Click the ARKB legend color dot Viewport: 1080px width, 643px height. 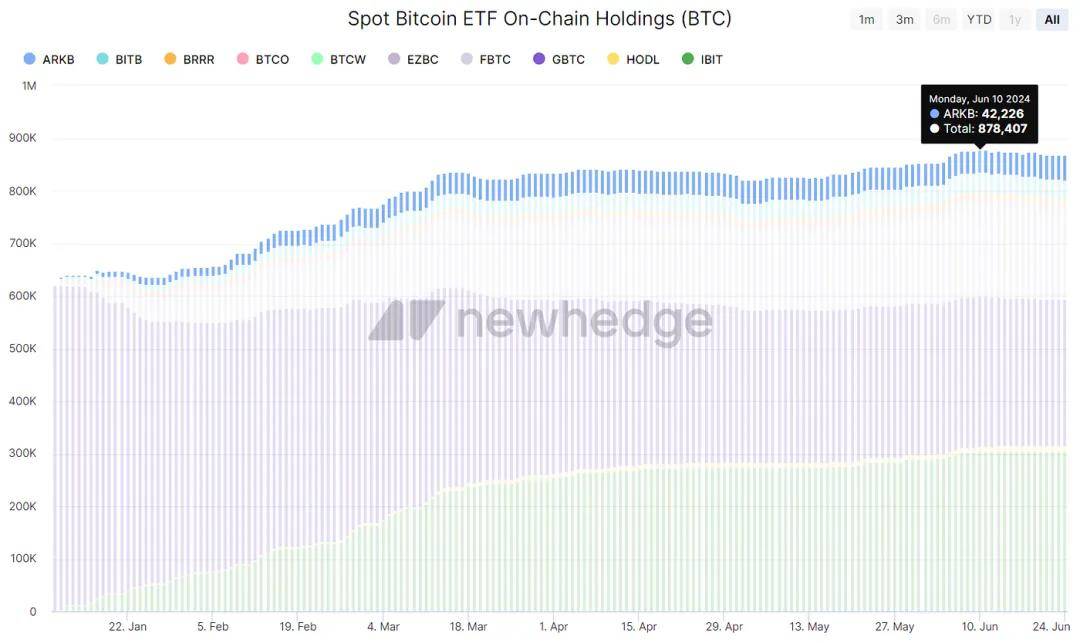tap(30, 60)
